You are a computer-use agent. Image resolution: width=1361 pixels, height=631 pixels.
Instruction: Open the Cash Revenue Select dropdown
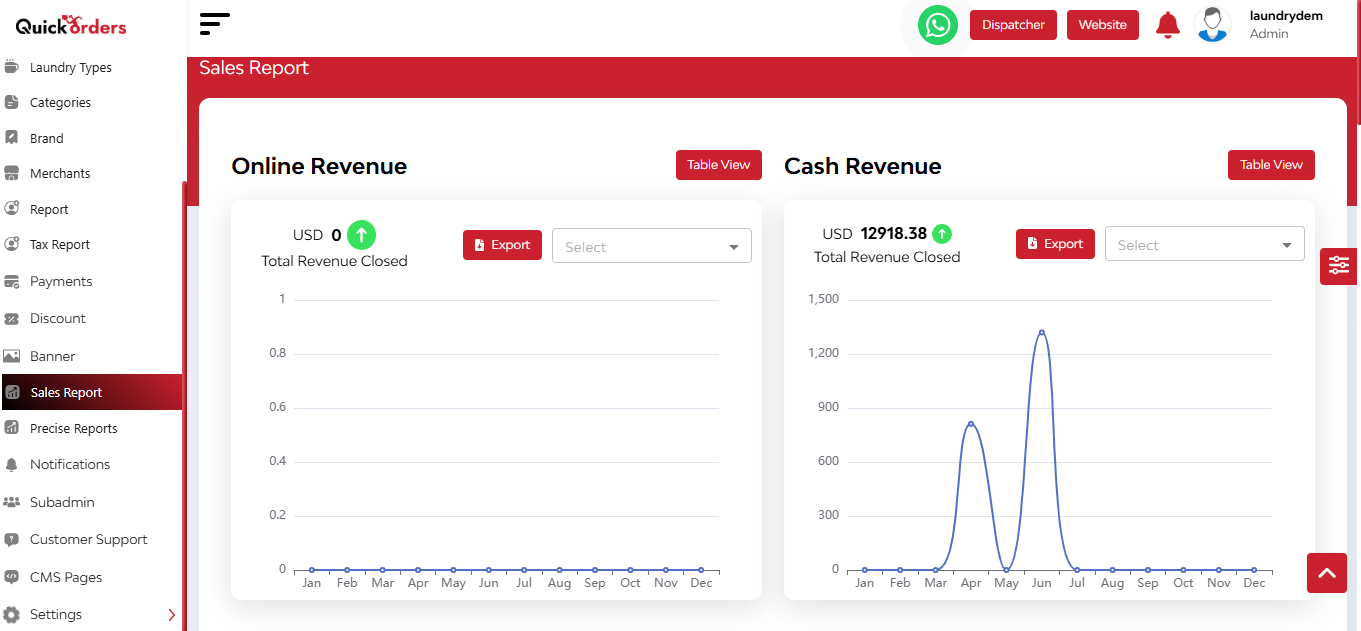tap(1205, 244)
